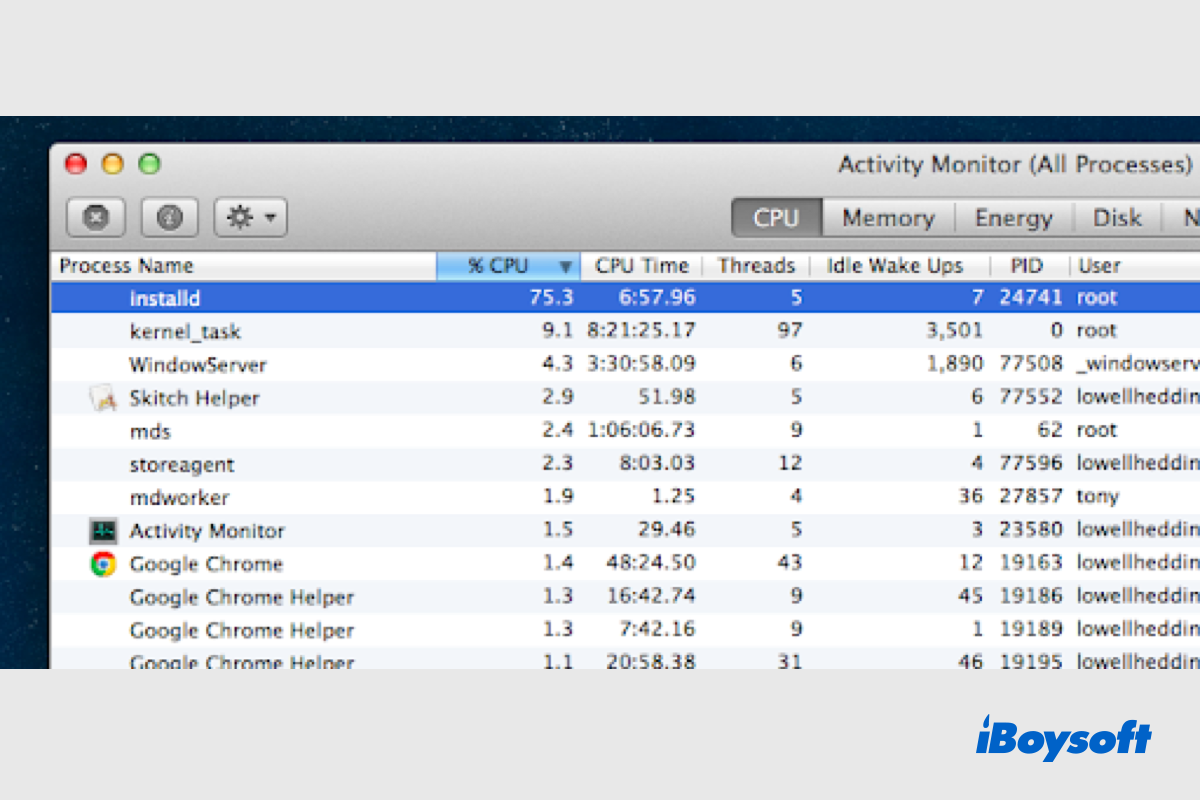This screenshot has height=800, width=1200.
Task: Click the PID column header
Action: 1026,266
